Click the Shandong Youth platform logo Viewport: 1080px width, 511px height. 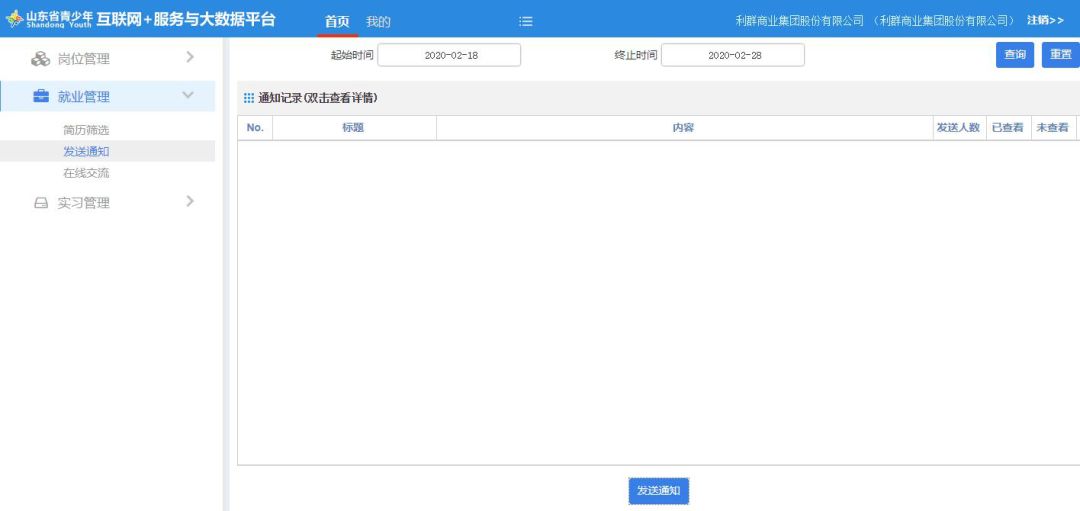14,20
